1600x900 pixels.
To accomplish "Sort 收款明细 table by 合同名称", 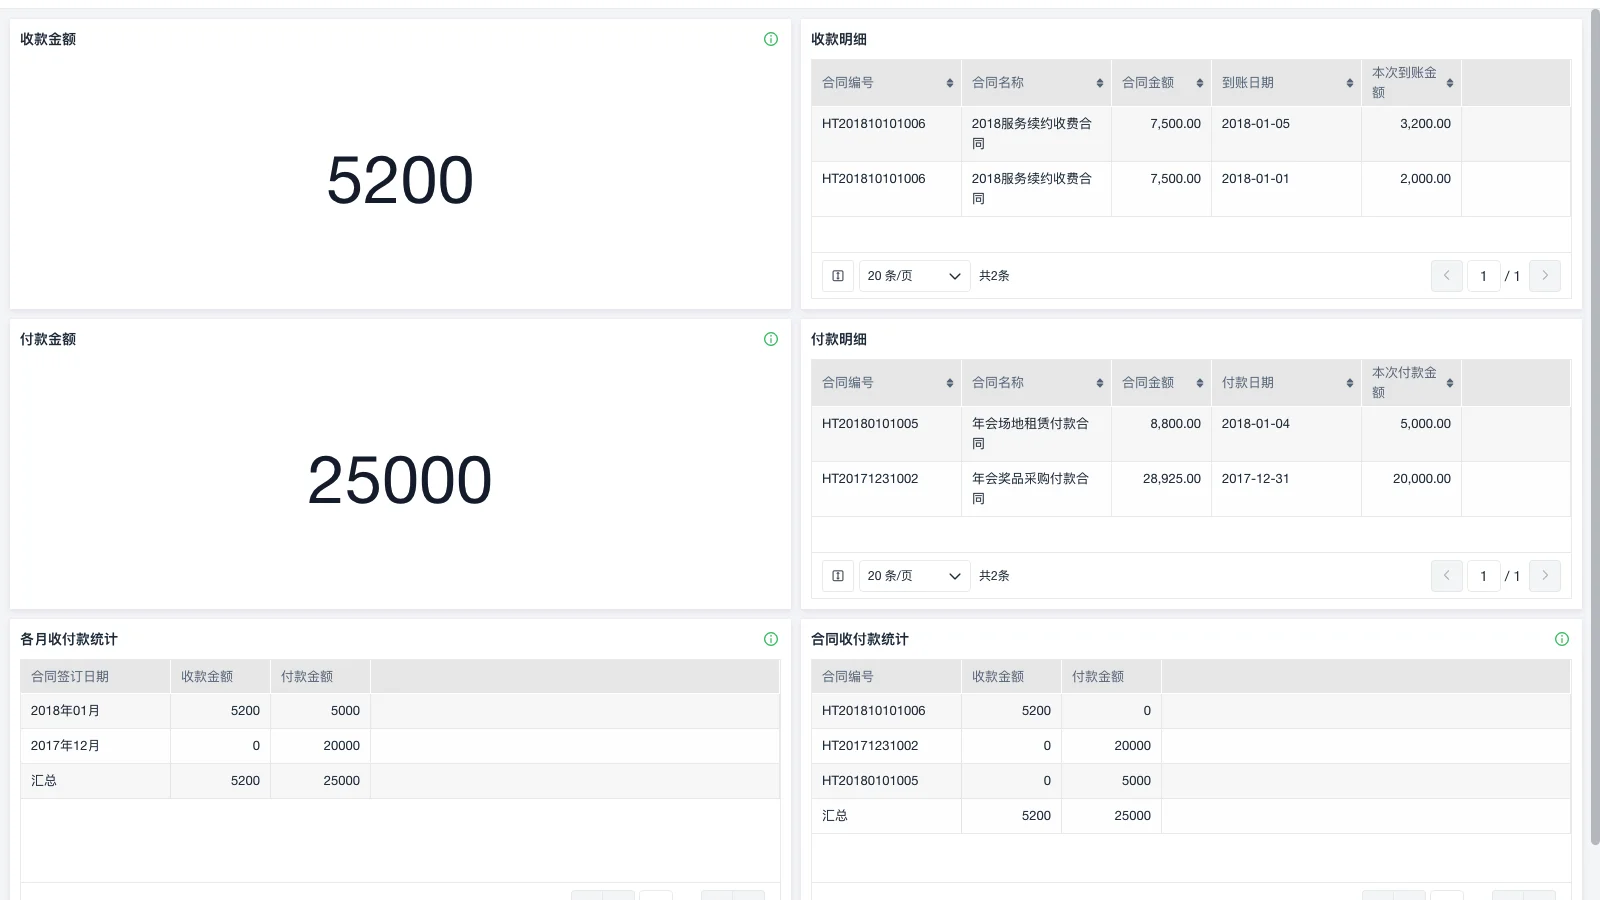I will click(1100, 83).
